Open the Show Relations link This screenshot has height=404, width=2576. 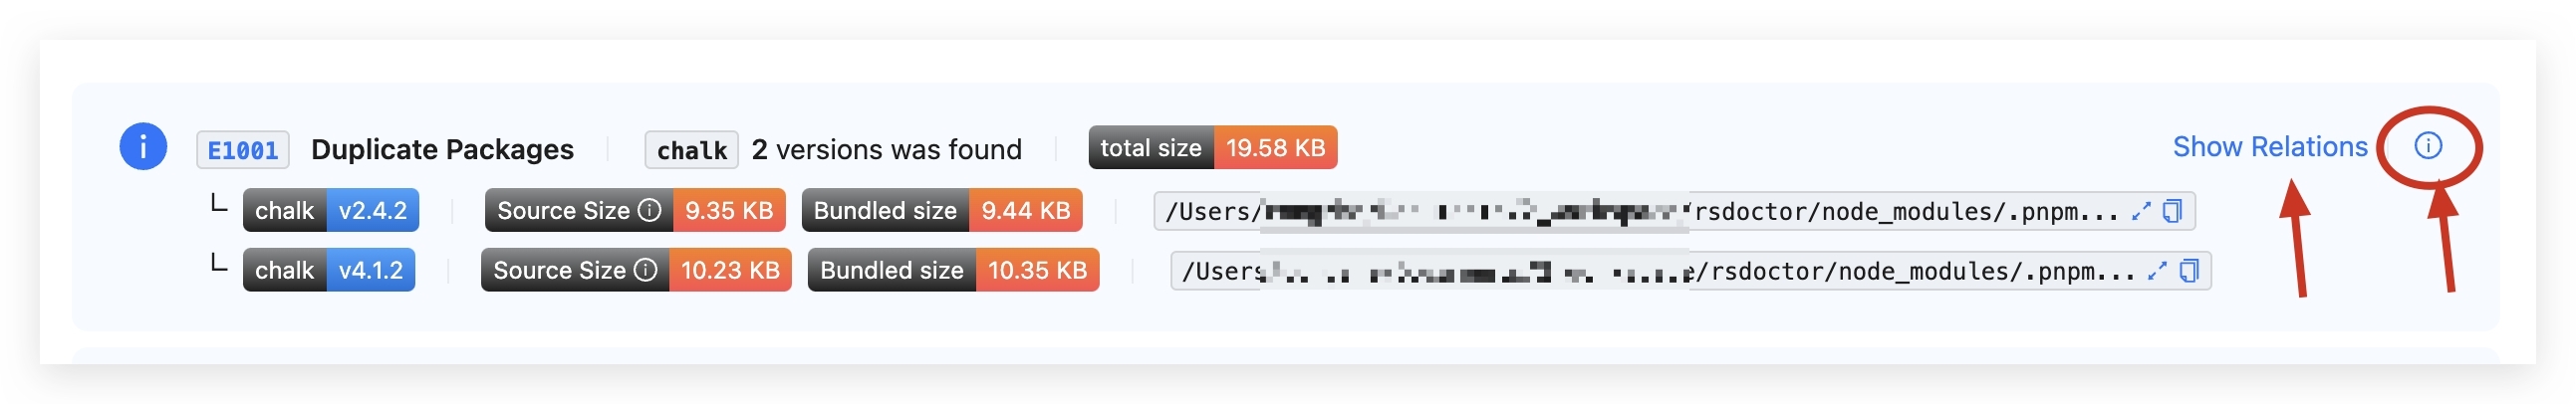[x=2269, y=147]
